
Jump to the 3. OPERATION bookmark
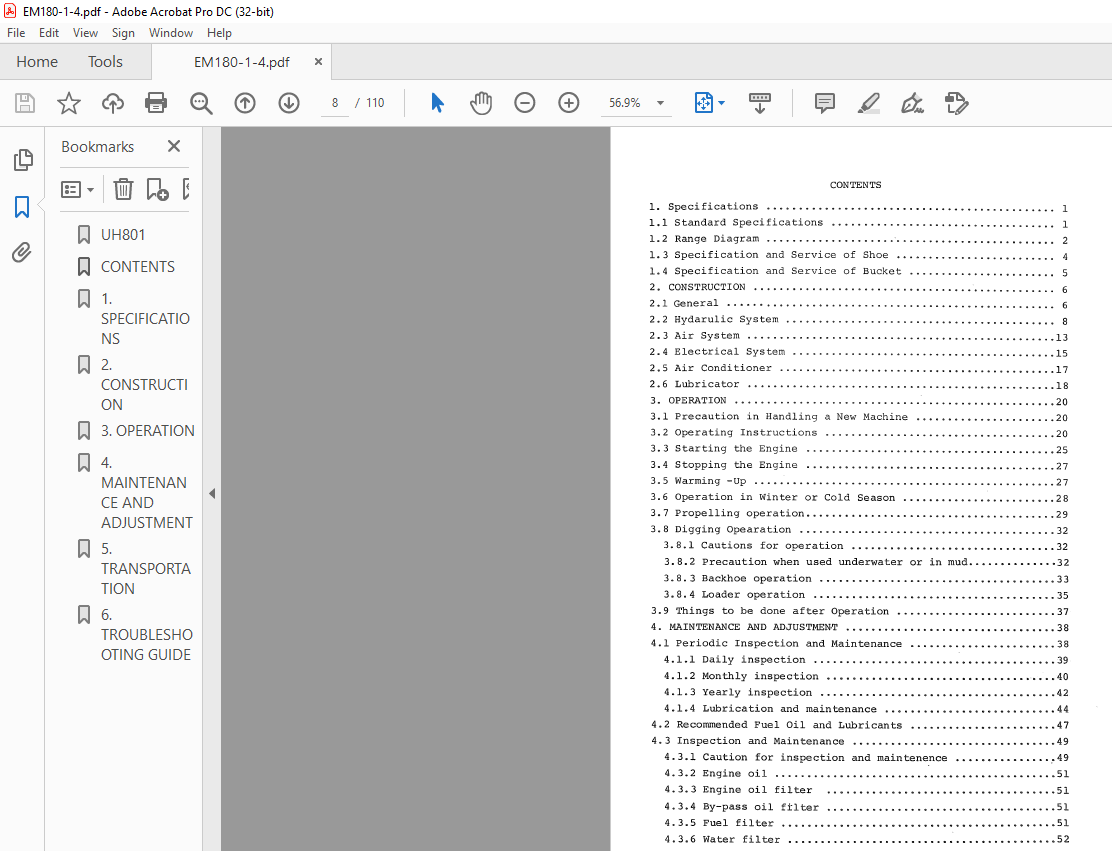click(148, 430)
